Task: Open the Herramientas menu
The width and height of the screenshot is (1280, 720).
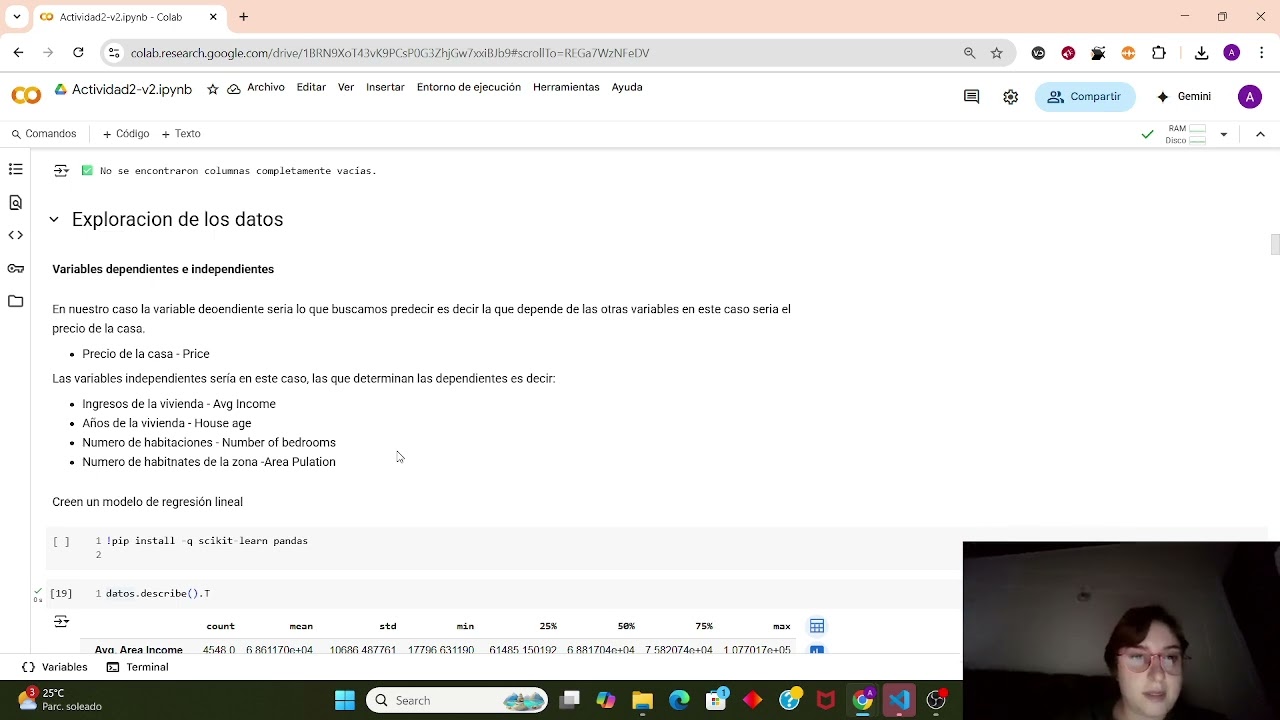Action: coord(566,87)
